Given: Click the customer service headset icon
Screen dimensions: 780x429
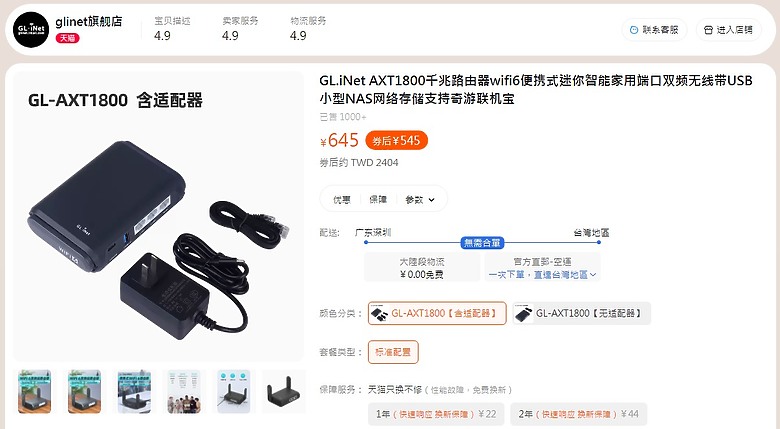Looking at the screenshot, I should tap(634, 30).
